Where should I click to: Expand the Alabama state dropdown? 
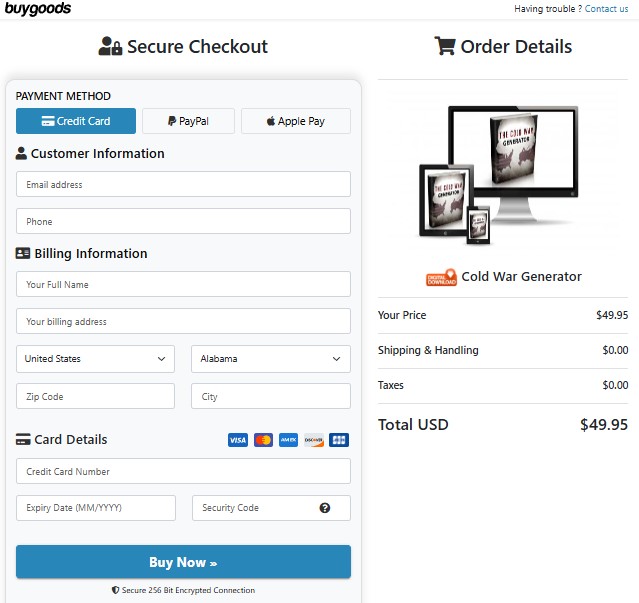click(271, 359)
